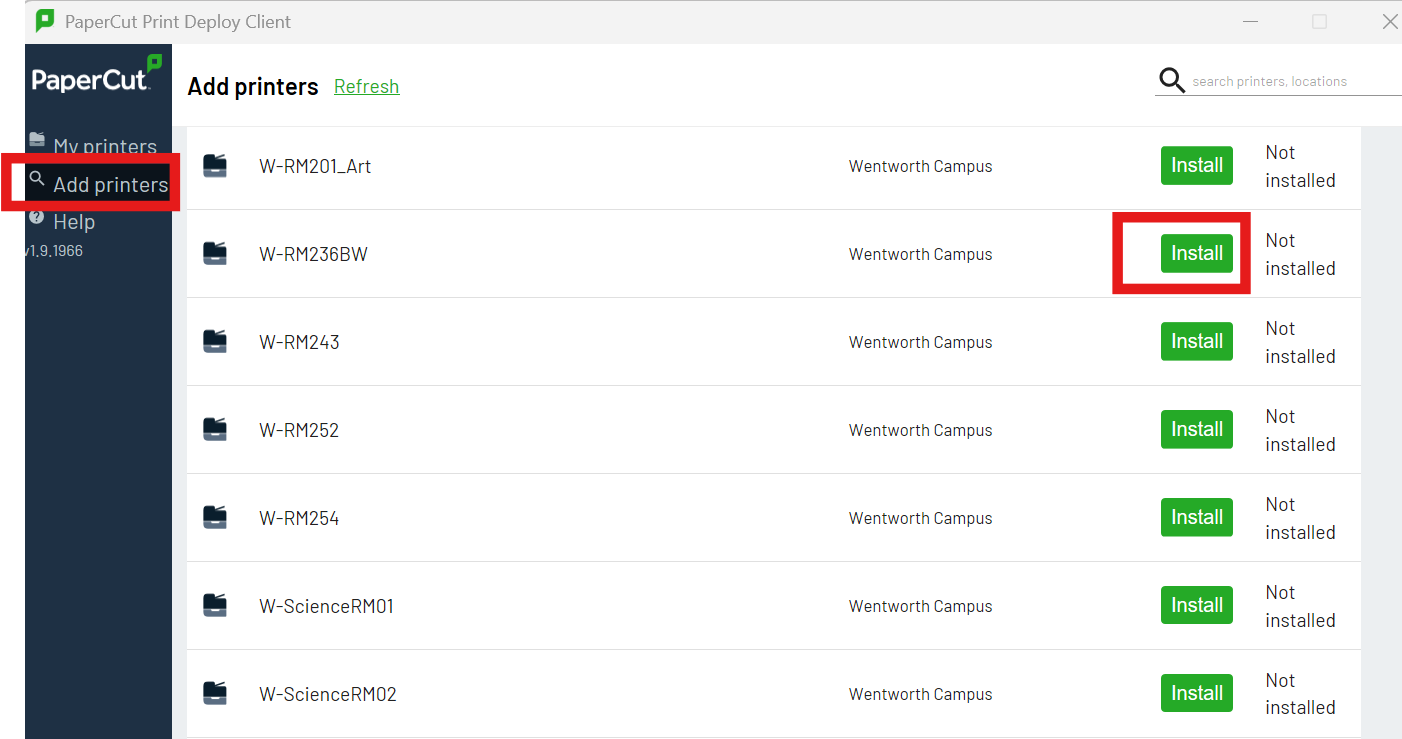Click Not installed status for W-RM254
This screenshot has height=739, width=1402.
point(1300,518)
